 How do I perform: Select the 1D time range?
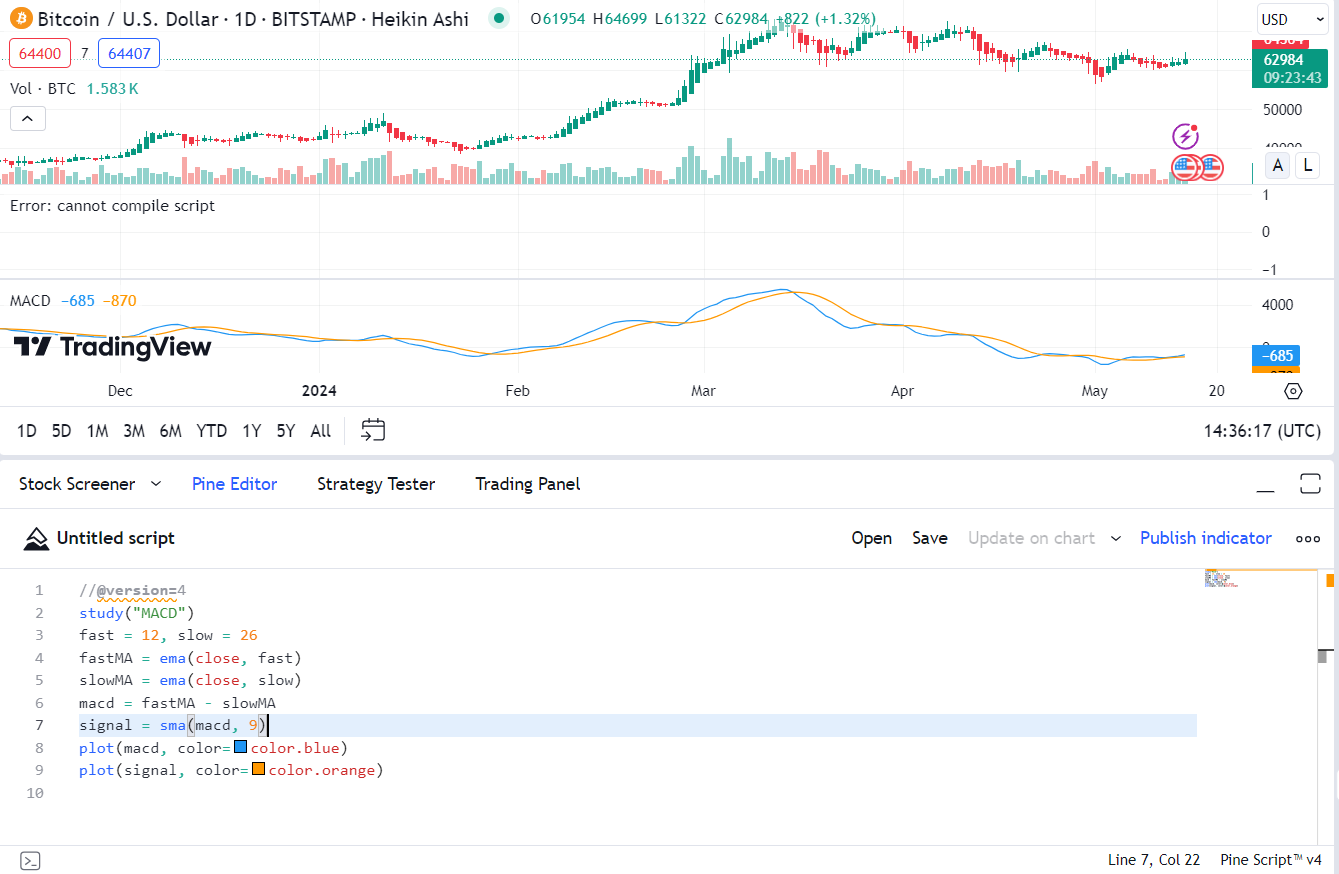pyautogui.click(x=27, y=431)
